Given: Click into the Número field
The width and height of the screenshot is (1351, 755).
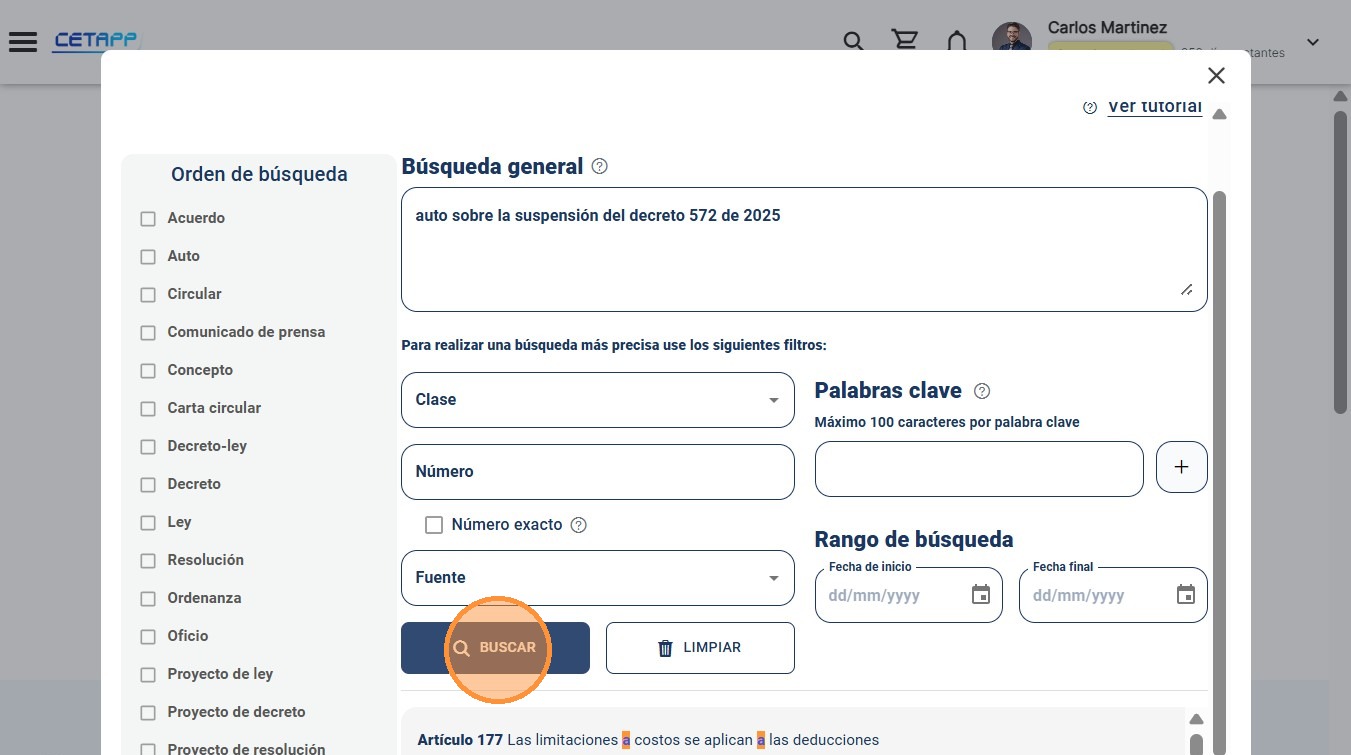Looking at the screenshot, I should (598, 472).
